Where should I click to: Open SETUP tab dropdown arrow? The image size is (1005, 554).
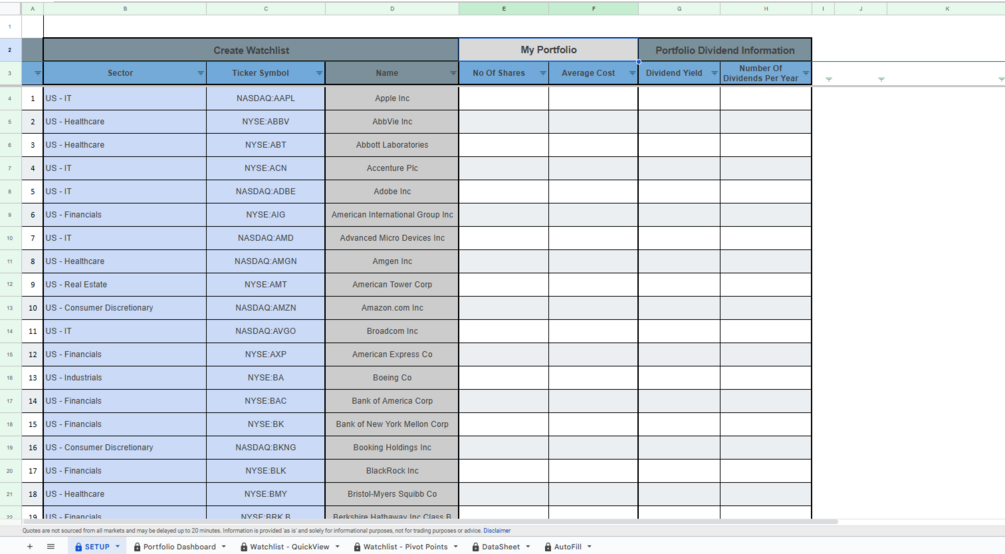117,546
